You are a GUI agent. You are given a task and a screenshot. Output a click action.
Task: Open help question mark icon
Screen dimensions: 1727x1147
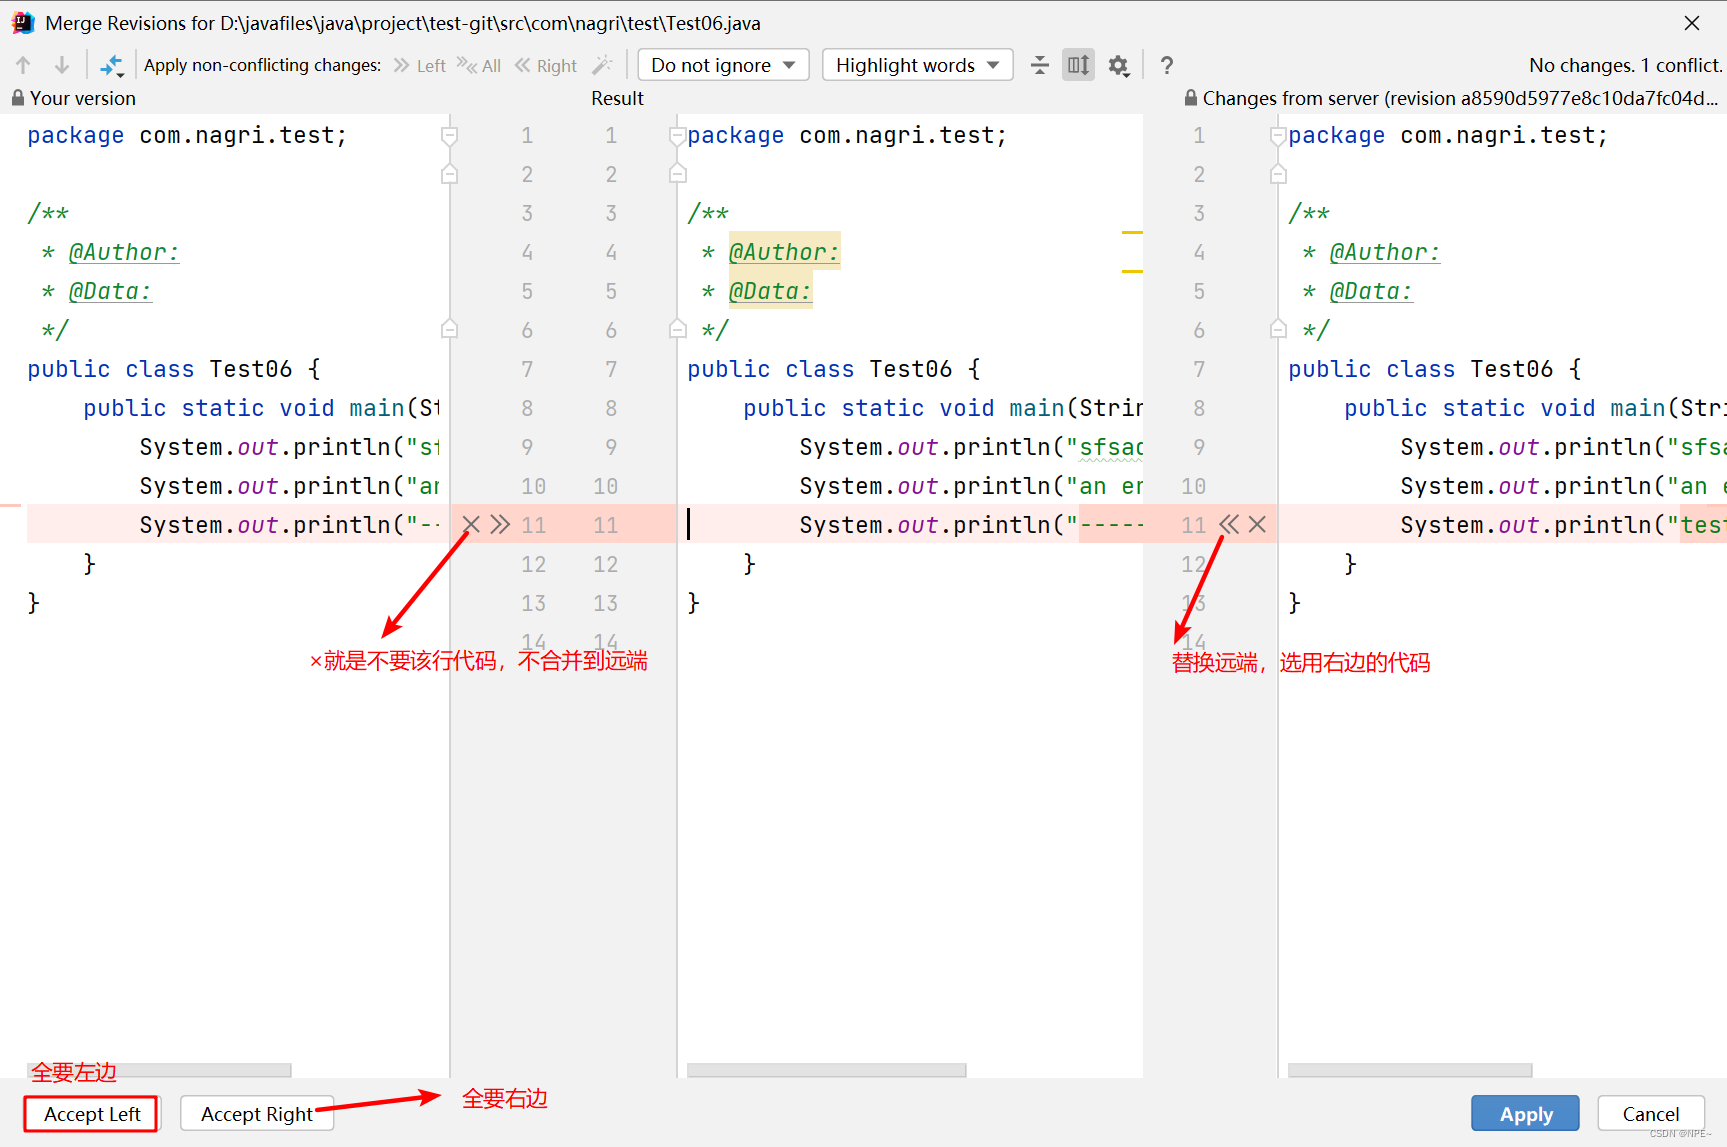[x=1167, y=65]
